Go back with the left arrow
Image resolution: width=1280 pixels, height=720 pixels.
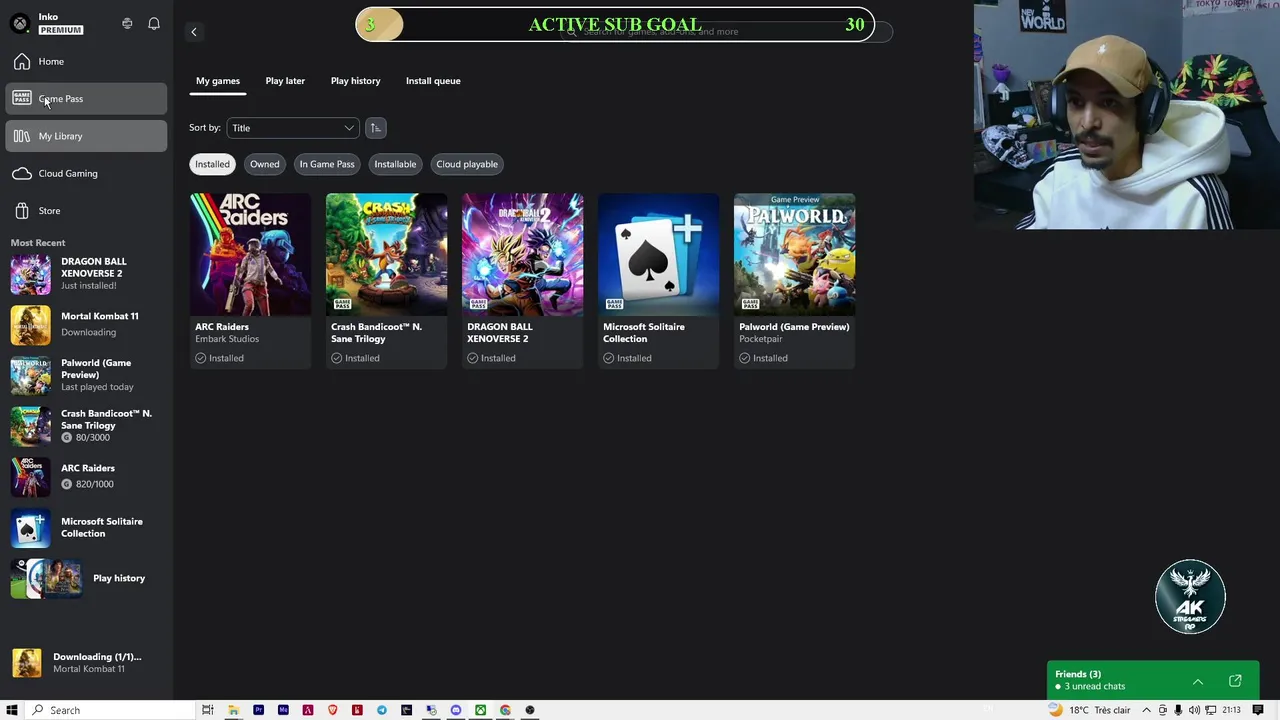pos(194,32)
